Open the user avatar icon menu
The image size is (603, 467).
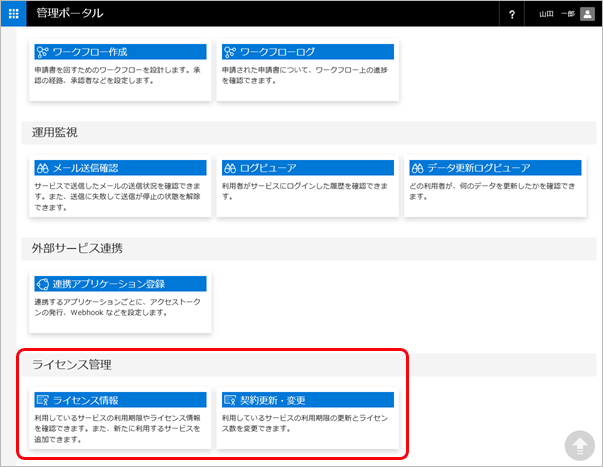587,14
